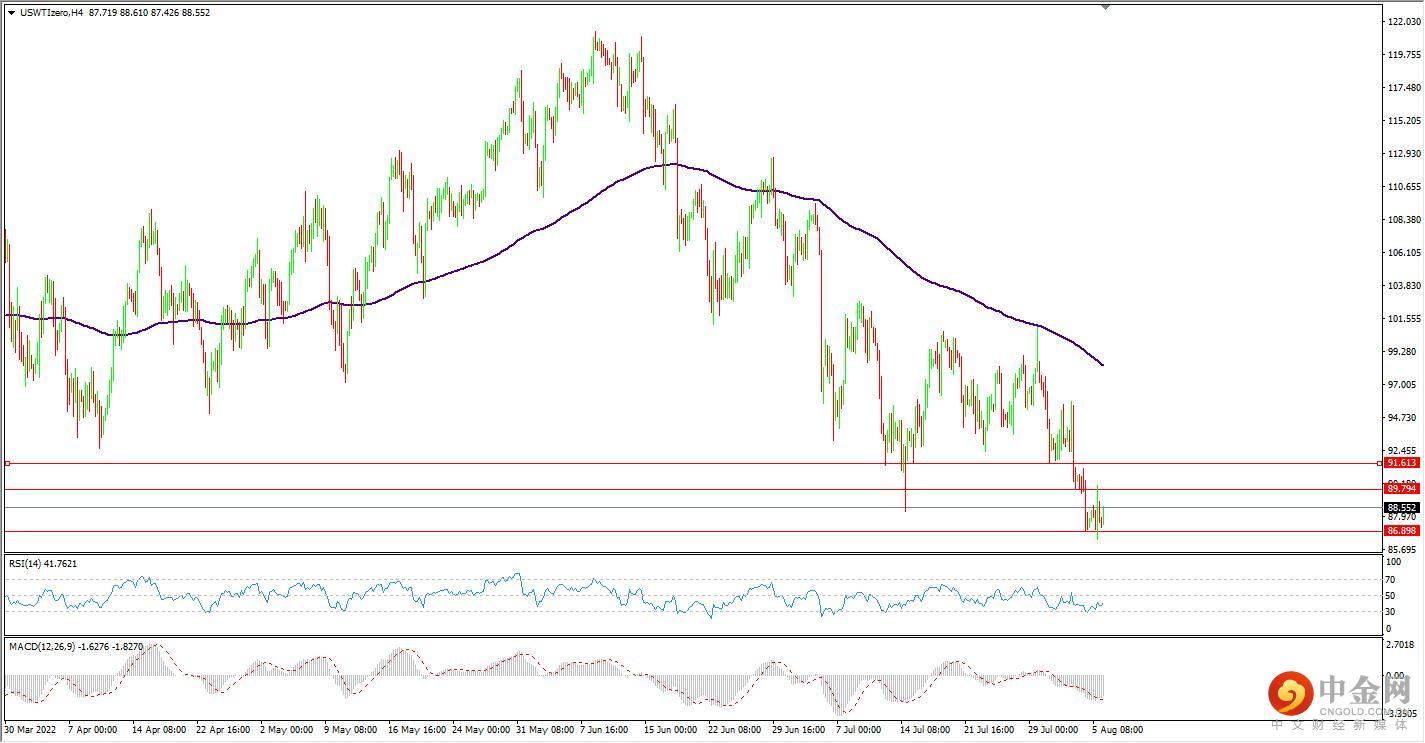
Task: Click the 119.755 price axis label
Action: pyautogui.click(x=1404, y=55)
